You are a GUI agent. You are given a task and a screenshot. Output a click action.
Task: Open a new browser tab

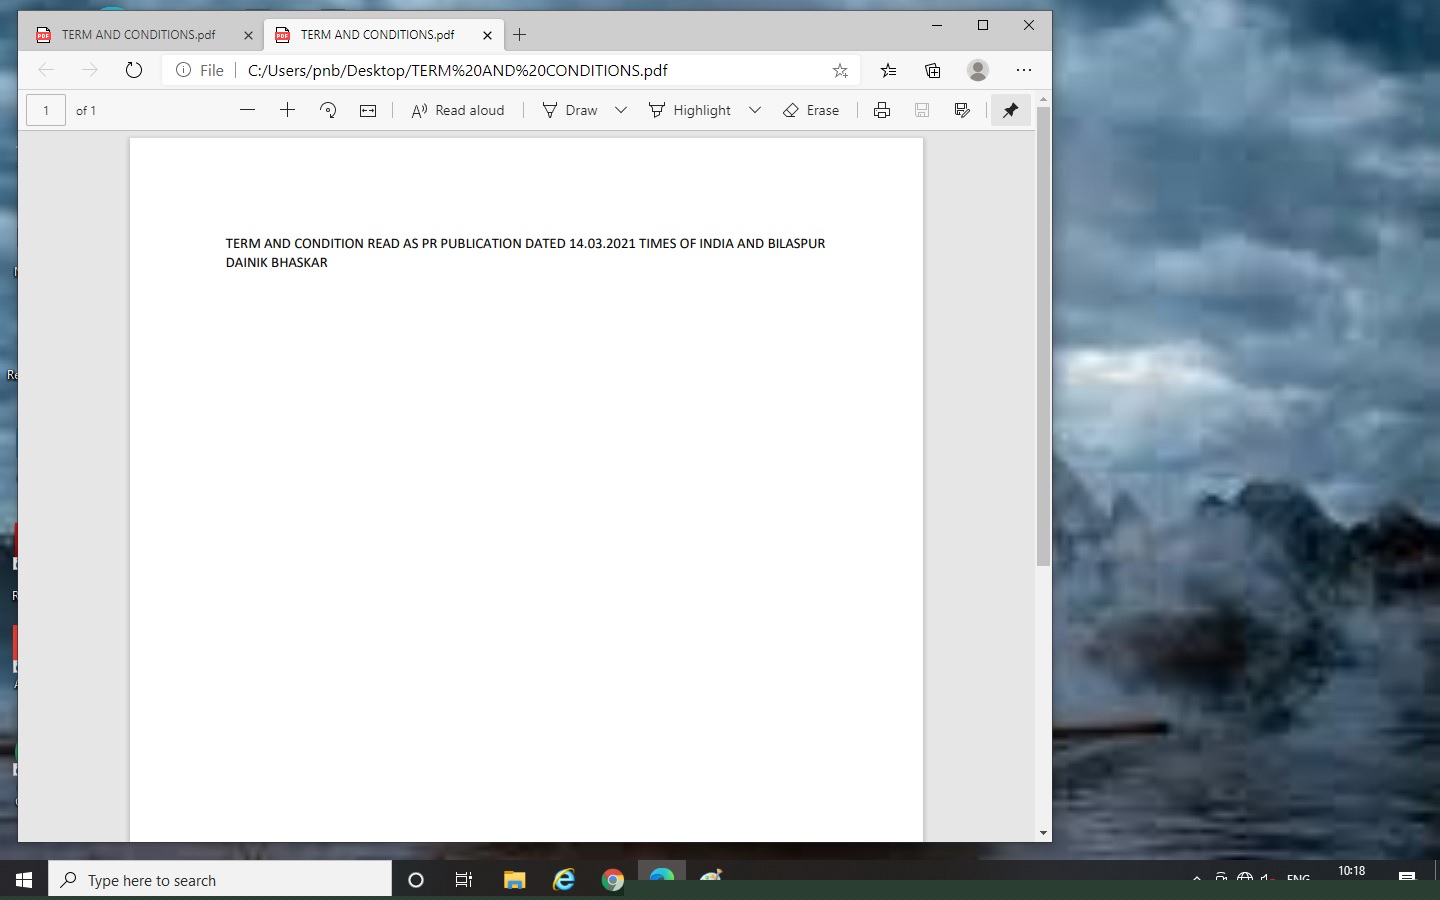pos(519,35)
